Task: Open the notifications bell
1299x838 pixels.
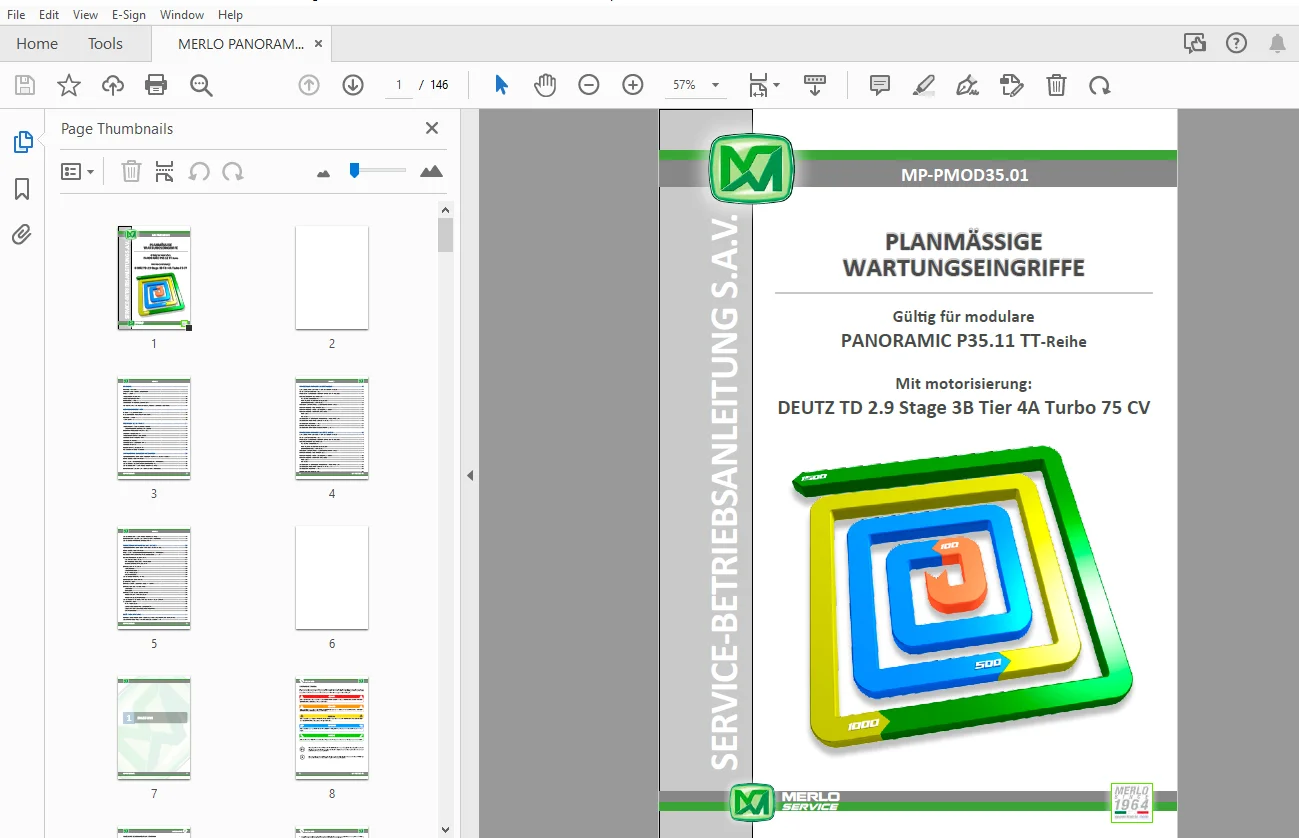Action: 1277,43
